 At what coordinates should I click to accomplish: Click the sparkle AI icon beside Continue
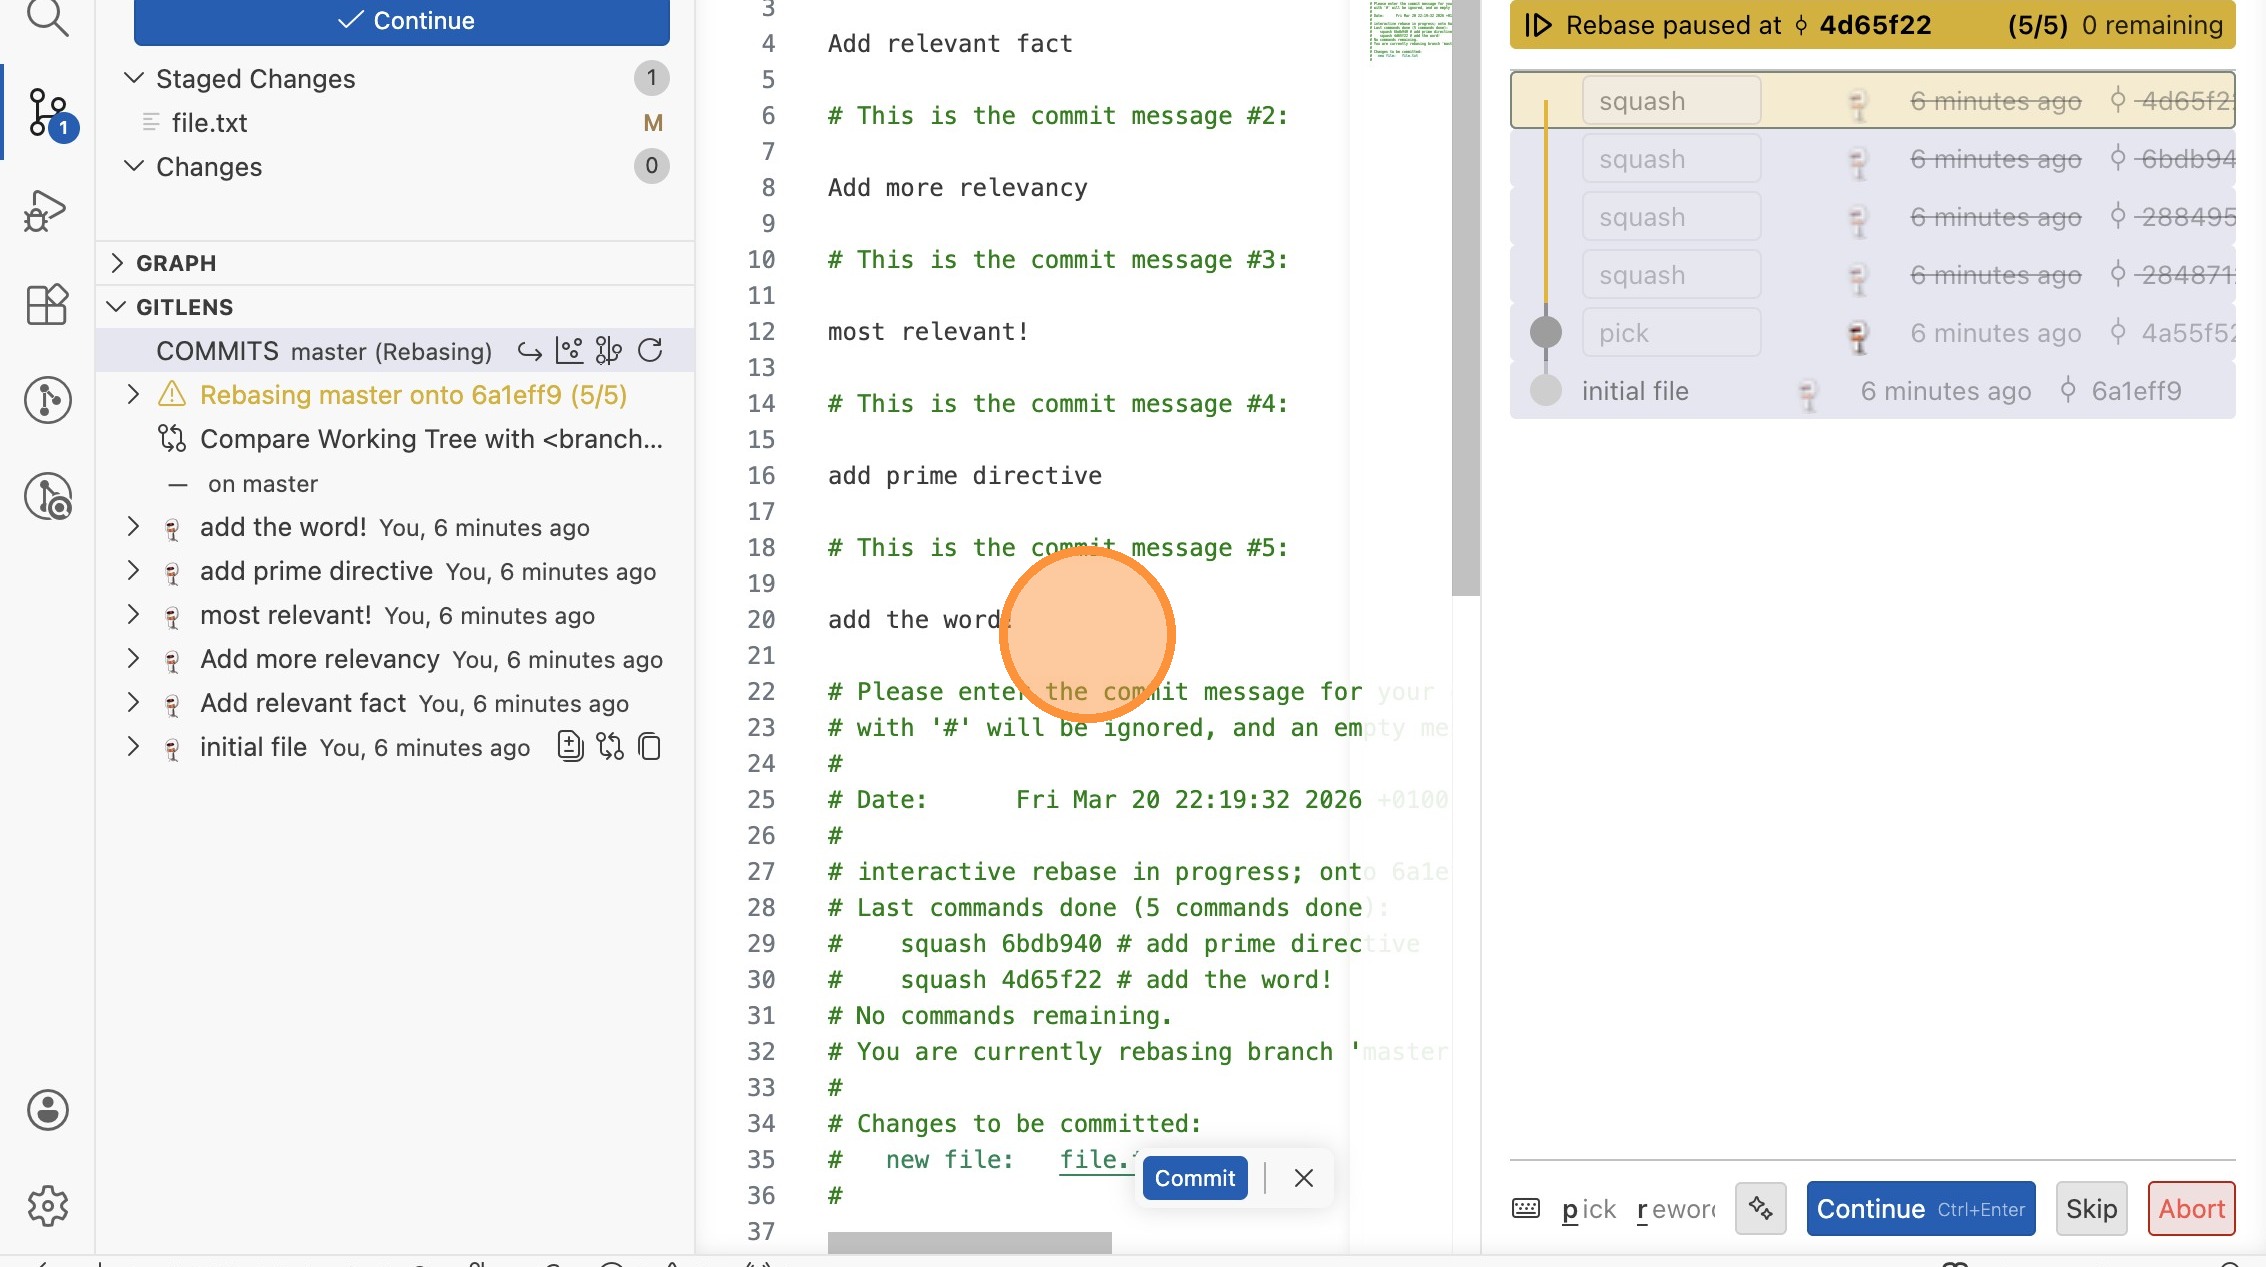pyautogui.click(x=1760, y=1208)
